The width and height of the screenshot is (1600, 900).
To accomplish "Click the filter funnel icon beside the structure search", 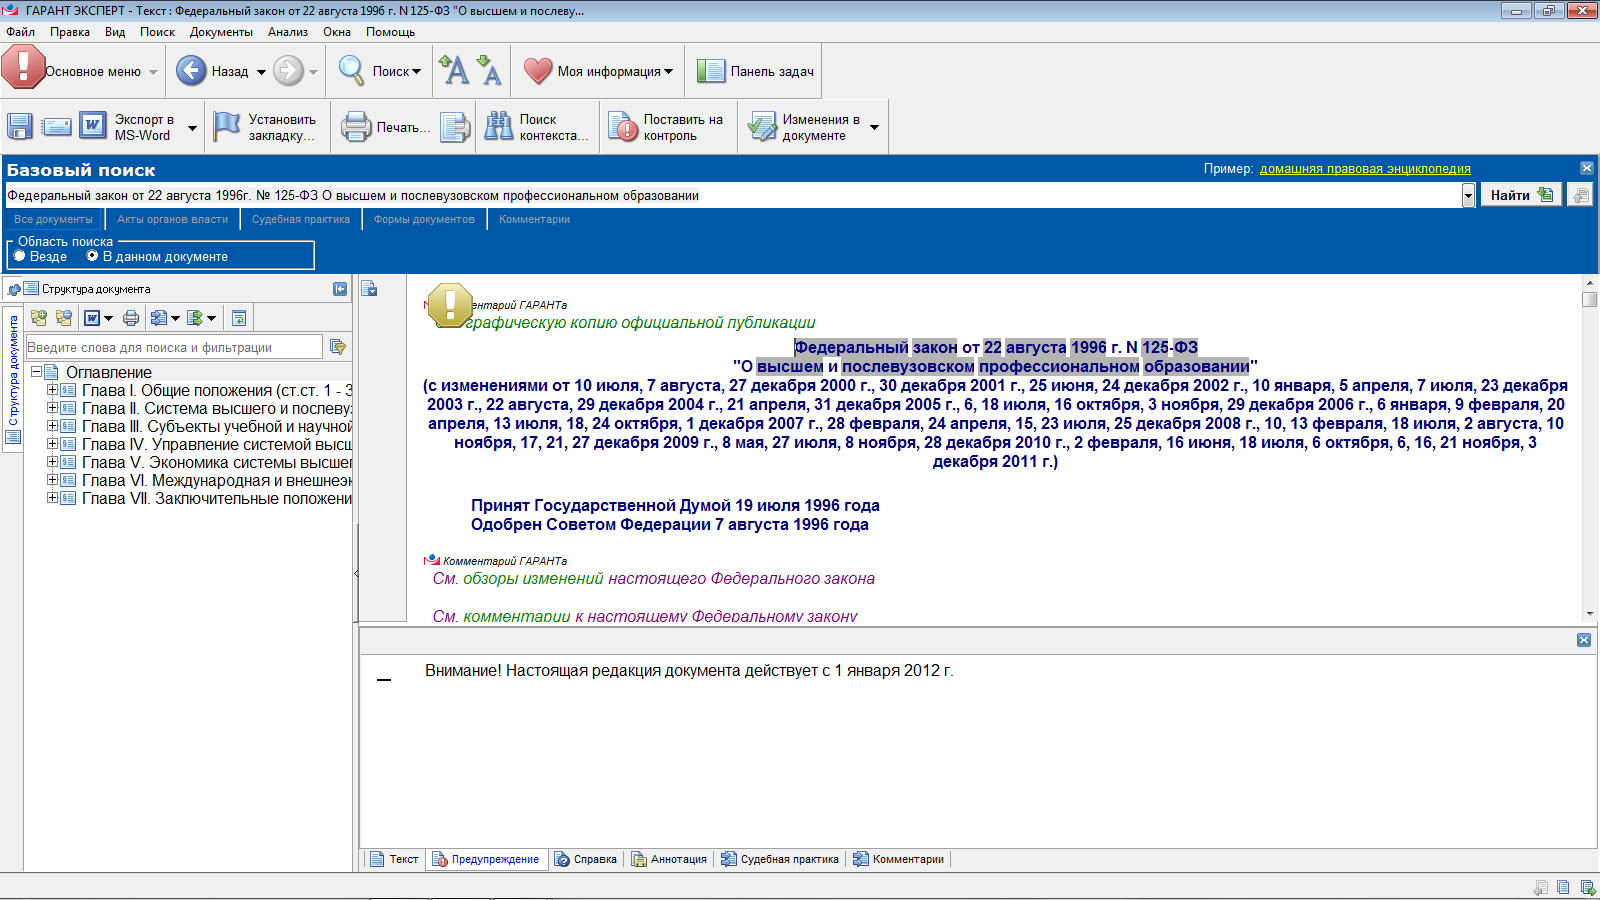I will point(338,347).
